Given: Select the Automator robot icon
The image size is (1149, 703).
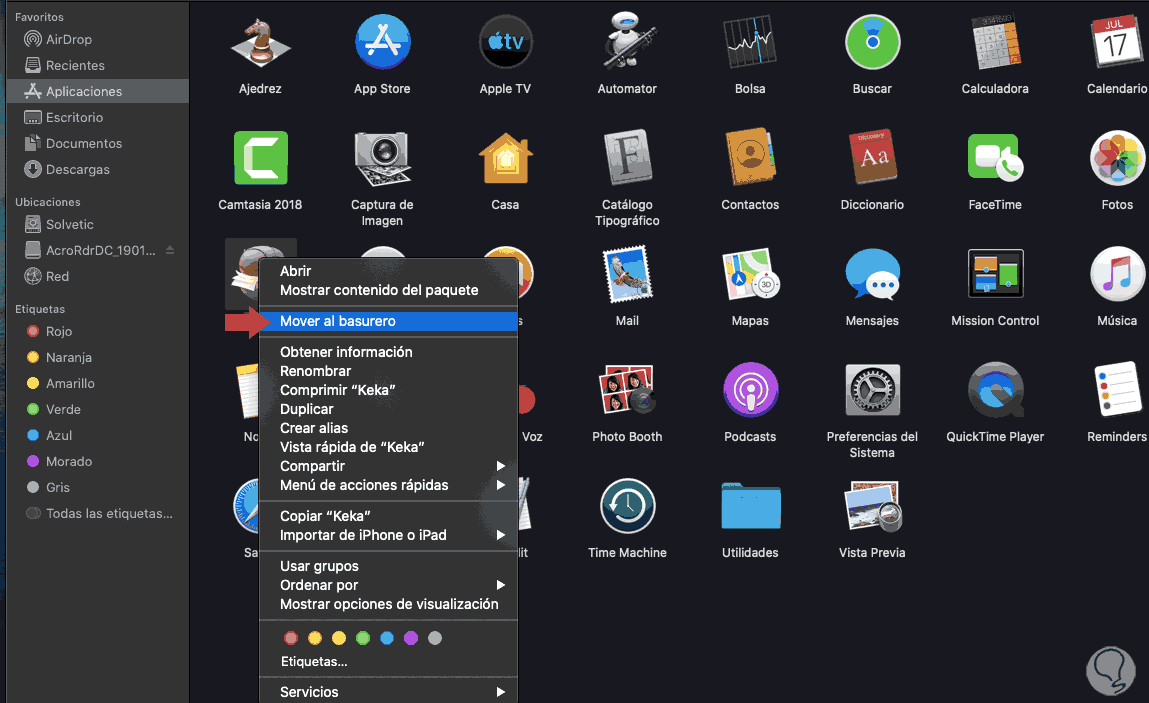Looking at the screenshot, I should pos(627,42).
